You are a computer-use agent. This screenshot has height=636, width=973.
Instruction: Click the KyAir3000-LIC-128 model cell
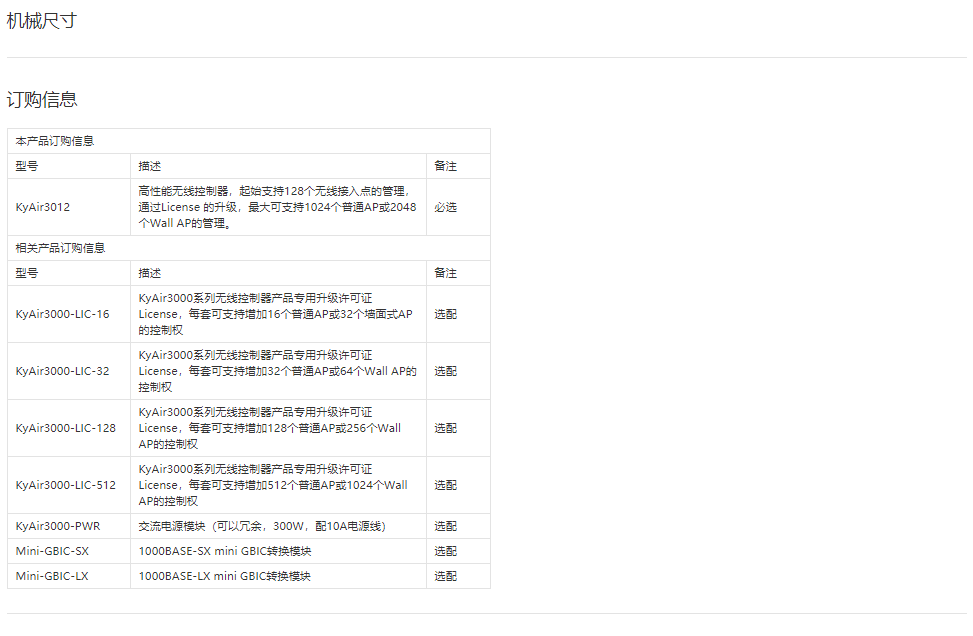66,428
